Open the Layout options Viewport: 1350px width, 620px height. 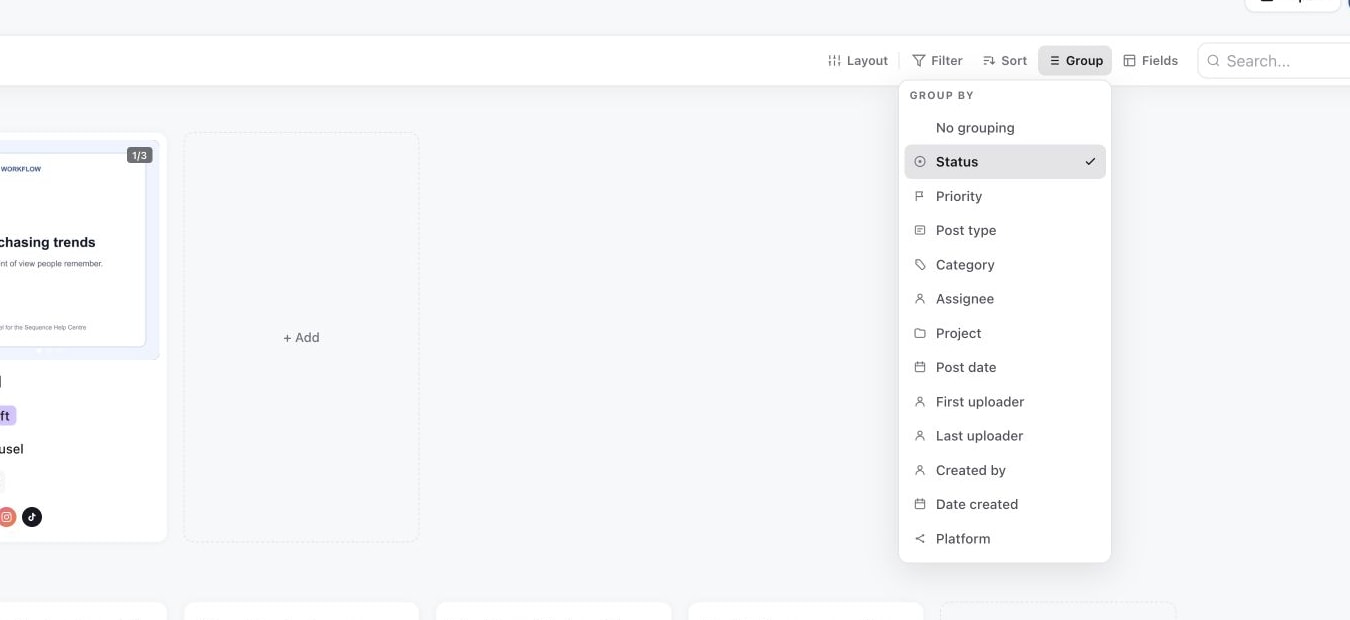pyautogui.click(x=857, y=61)
